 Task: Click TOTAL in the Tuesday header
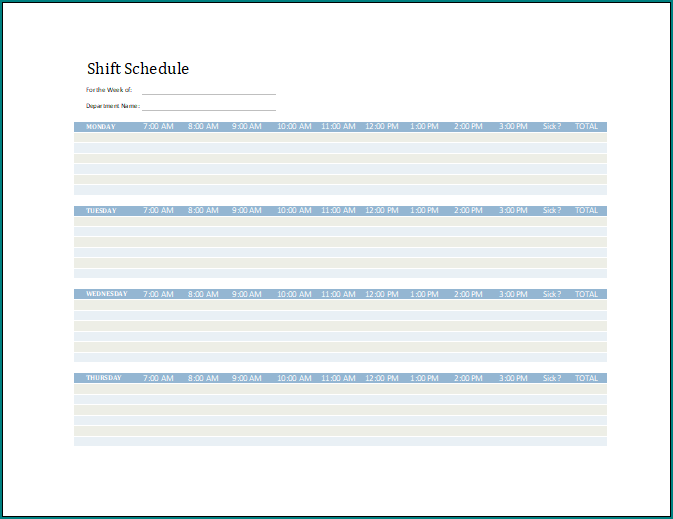[x=586, y=210]
